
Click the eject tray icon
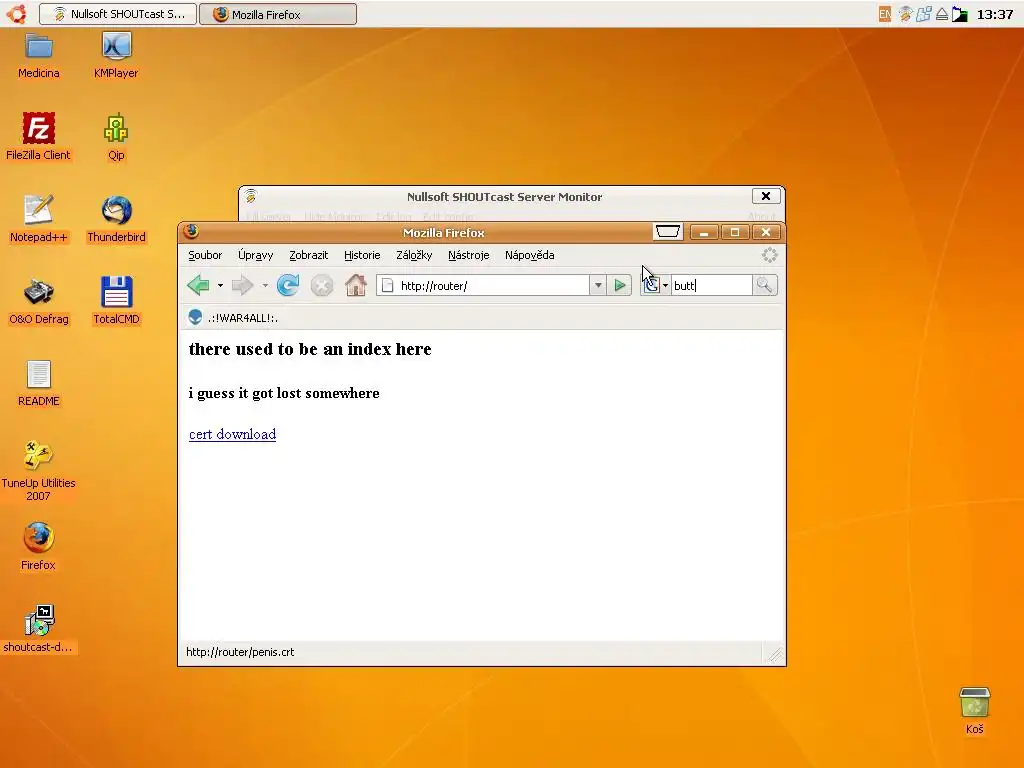click(942, 14)
